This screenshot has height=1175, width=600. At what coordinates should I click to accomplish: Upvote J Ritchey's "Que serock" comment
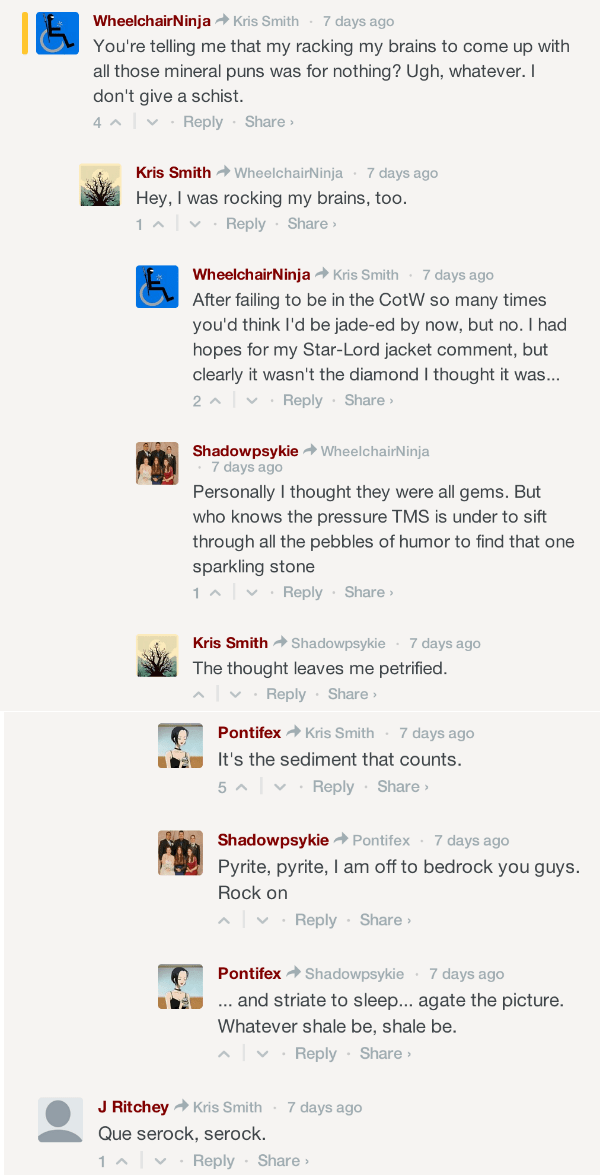[122, 1161]
